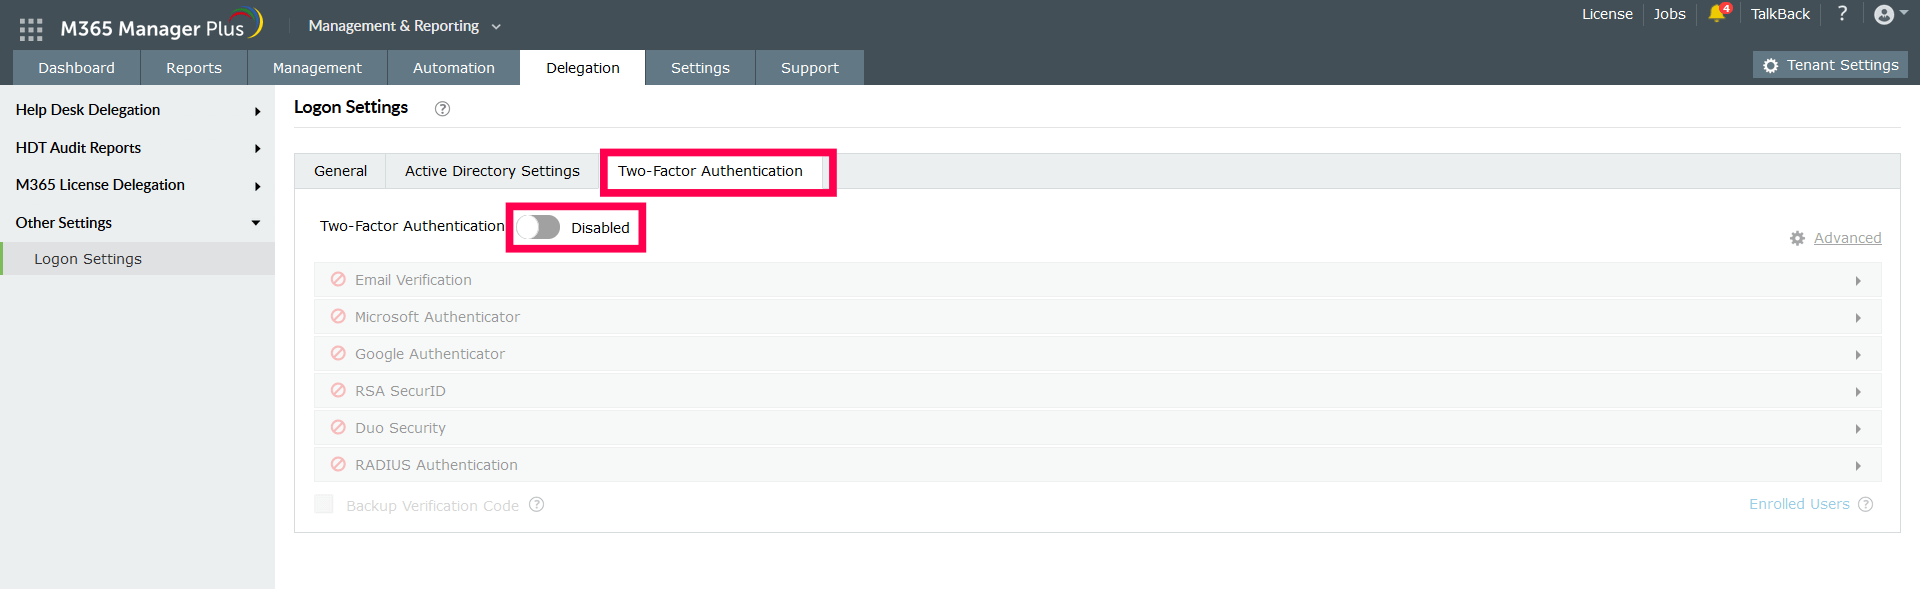Screen dimensions: 1920x589
Task: Collapse the Other Settings sidebar section
Action: (x=137, y=223)
